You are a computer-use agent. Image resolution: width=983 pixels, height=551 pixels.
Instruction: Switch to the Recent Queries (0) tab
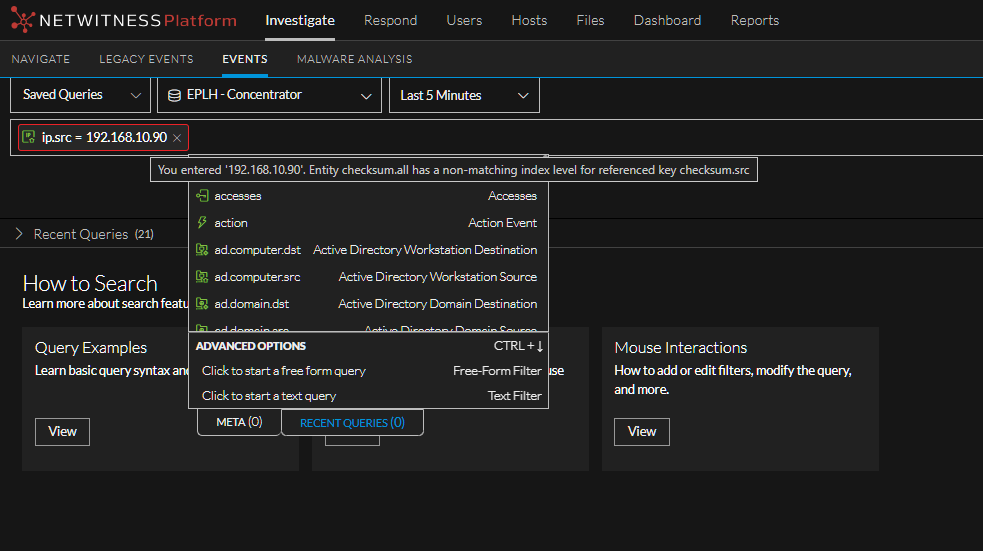(352, 423)
